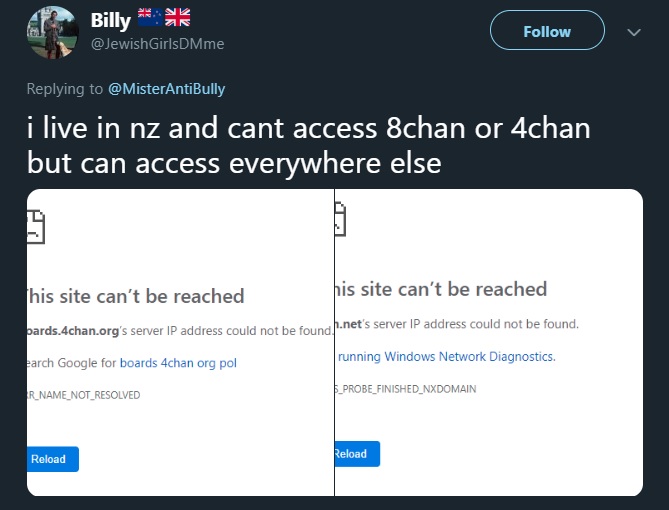Click broken page icon in right screenshot
Screen dimensions: 669x510
[x=340, y=220]
